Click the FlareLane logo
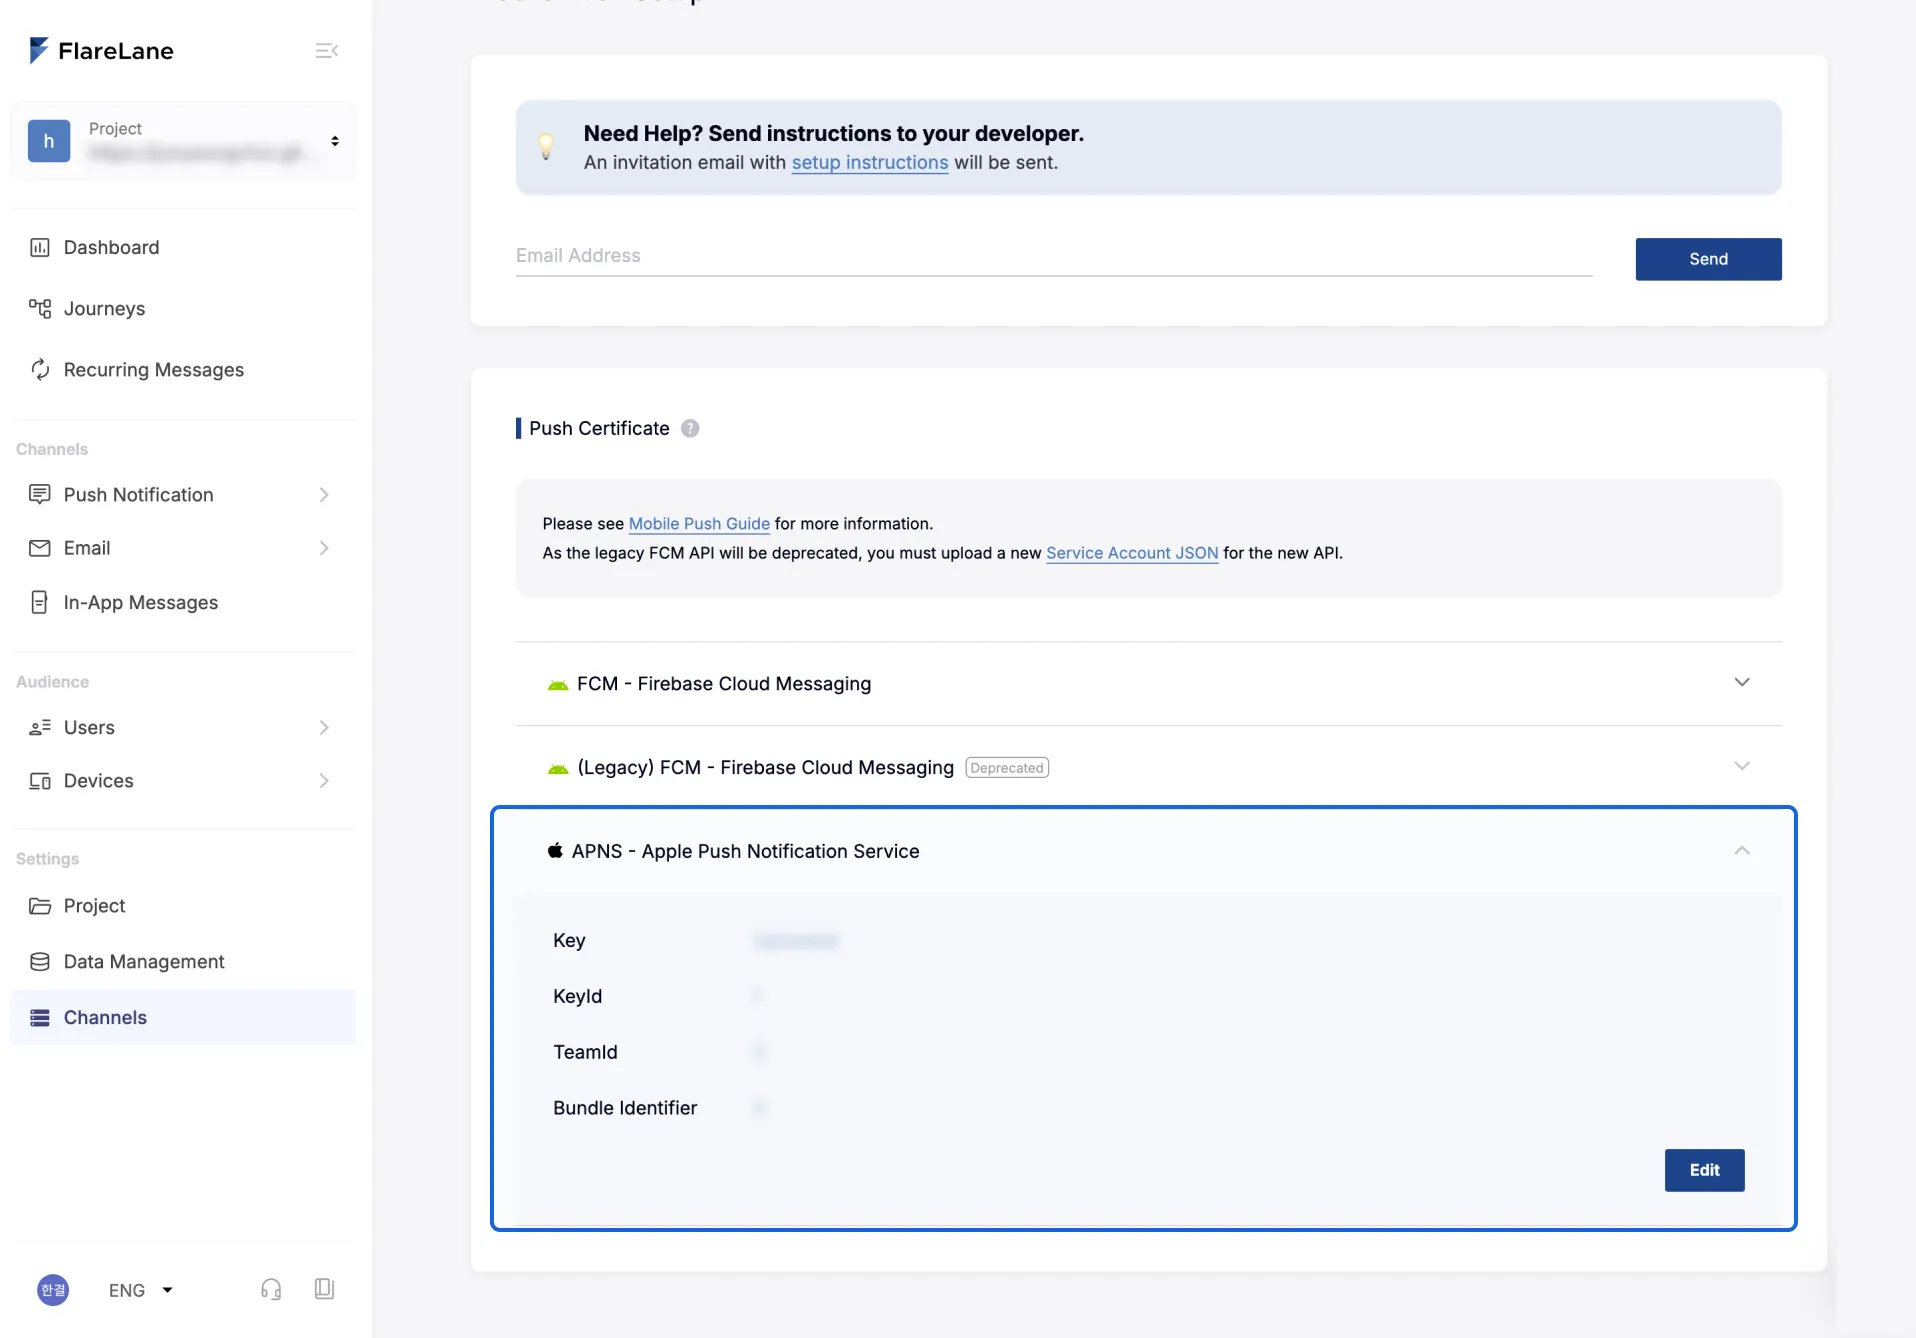Viewport: 1916px width, 1338px height. 101,50
